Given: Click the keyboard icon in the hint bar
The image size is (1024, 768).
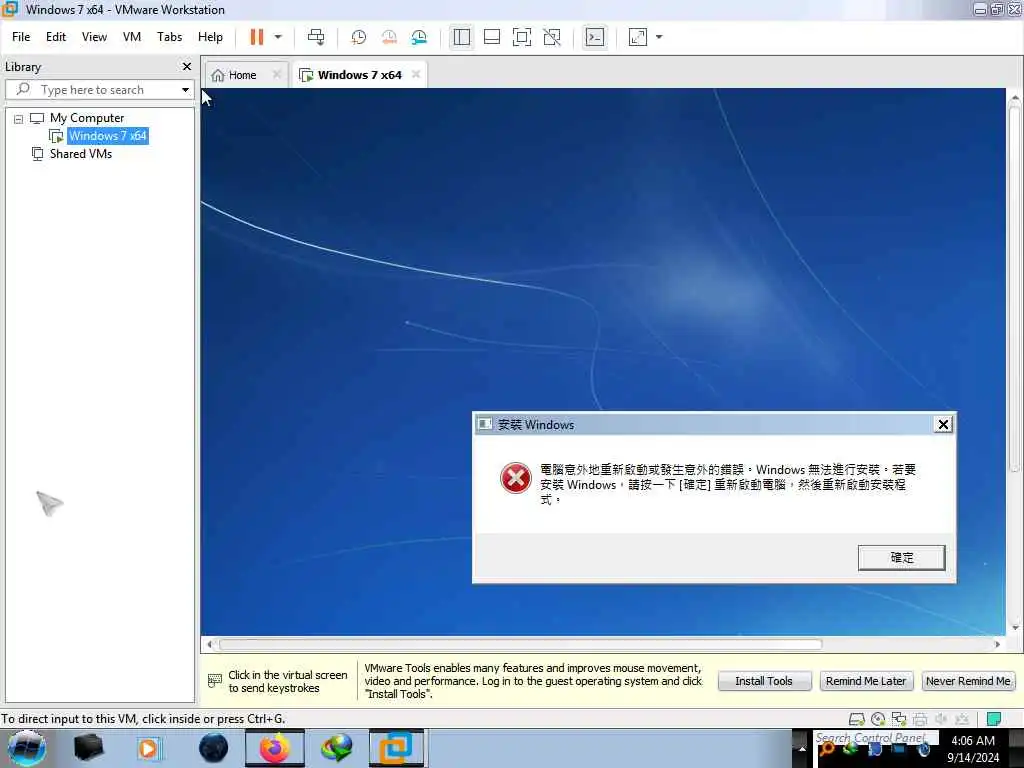Looking at the screenshot, I should (215, 681).
